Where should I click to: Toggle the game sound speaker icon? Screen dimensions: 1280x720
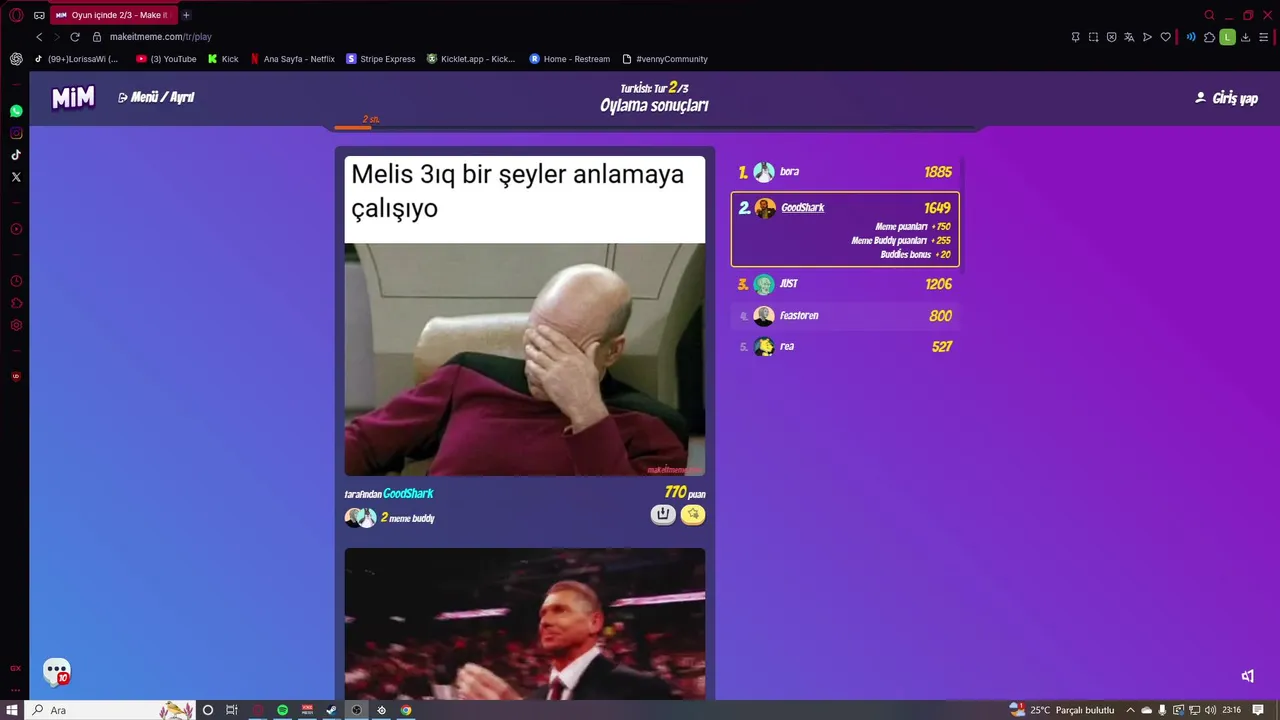pos(1247,676)
